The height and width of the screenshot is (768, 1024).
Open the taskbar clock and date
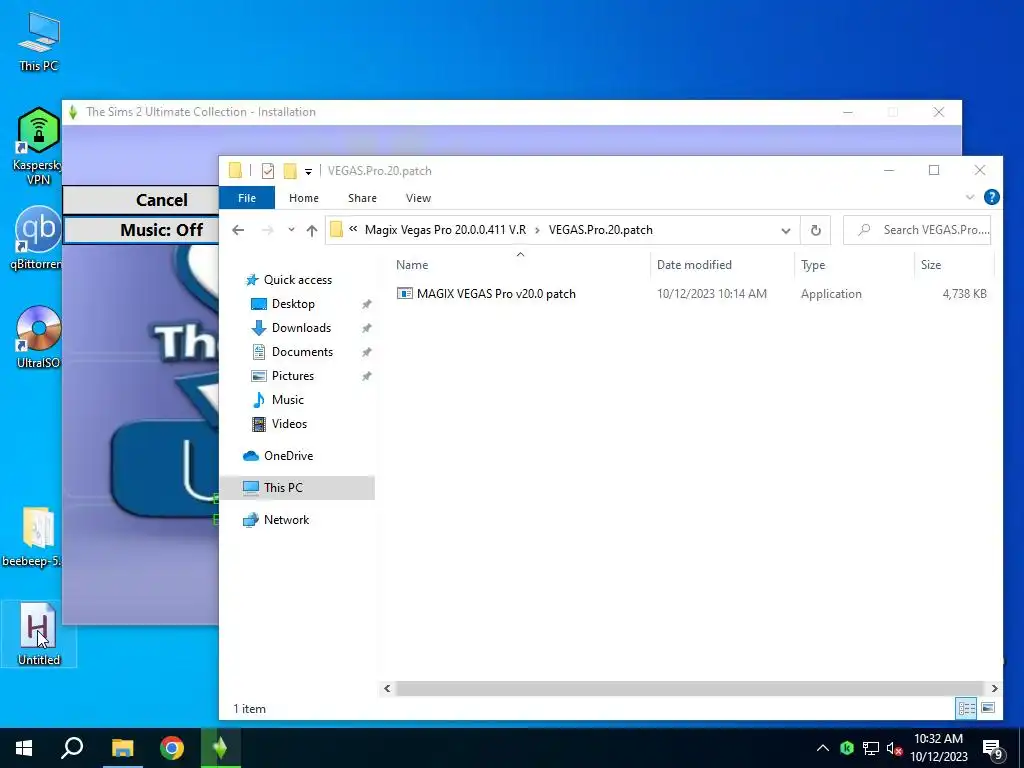(x=938, y=748)
